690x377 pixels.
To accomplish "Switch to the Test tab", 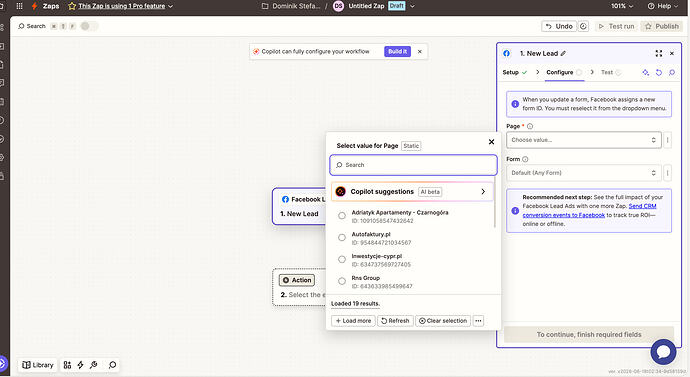I will (x=611, y=72).
